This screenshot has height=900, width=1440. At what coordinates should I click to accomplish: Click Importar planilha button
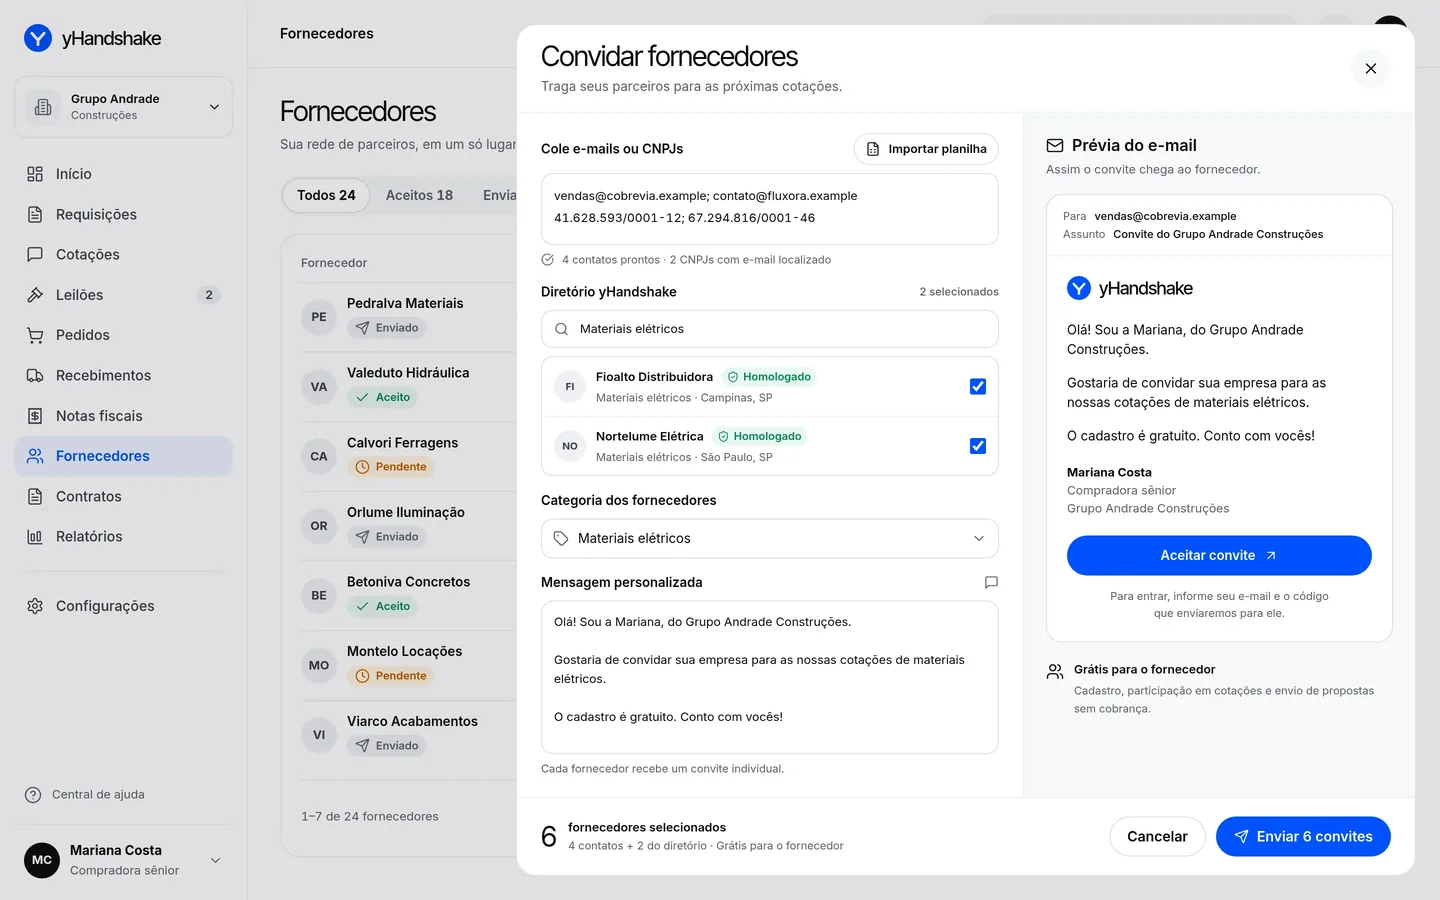(x=926, y=149)
